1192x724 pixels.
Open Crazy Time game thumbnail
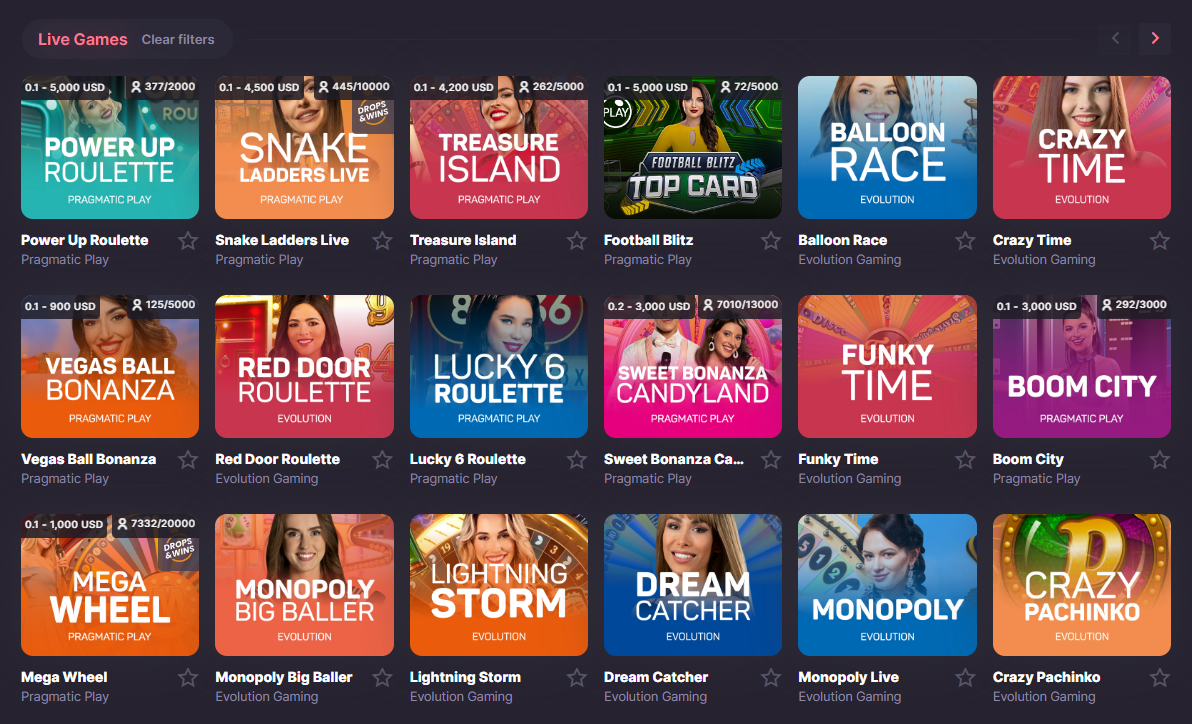click(1082, 148)
